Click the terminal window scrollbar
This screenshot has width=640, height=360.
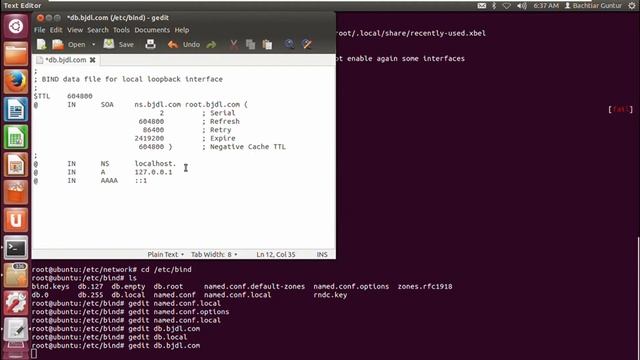coord(638,297)
